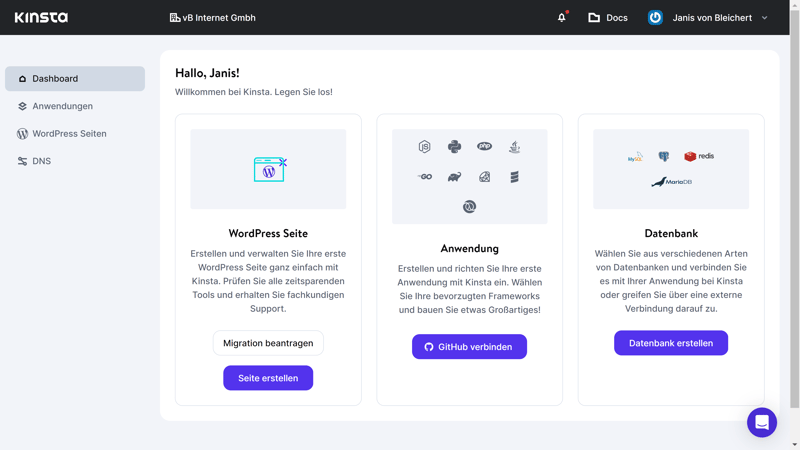The image size is (800, 450).
Task: Click Datenbank erstellen button
Action: pyautogui.click(x=671, y=343)
